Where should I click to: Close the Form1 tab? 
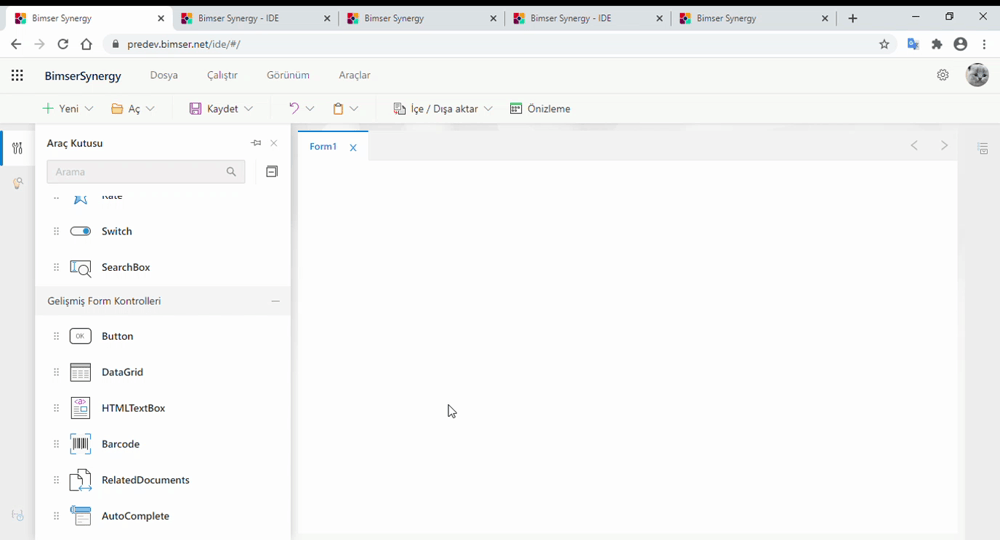pos(353,148)
